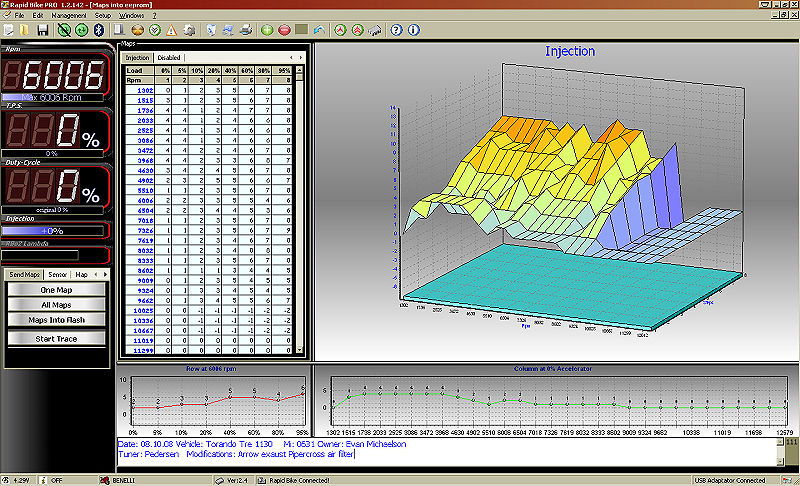Select the Sensor tab
The width and height of the screenshot is (800, 486).
(x=57, y=274)
